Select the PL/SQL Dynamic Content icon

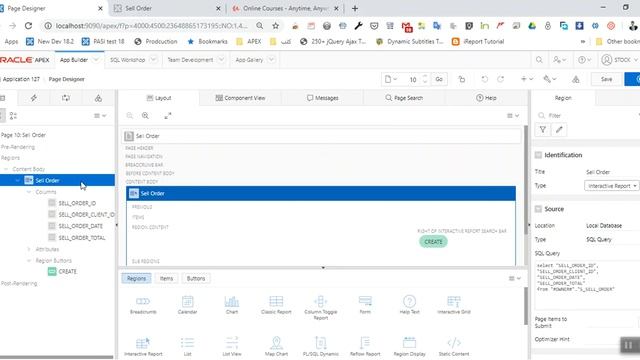[320, 343]
